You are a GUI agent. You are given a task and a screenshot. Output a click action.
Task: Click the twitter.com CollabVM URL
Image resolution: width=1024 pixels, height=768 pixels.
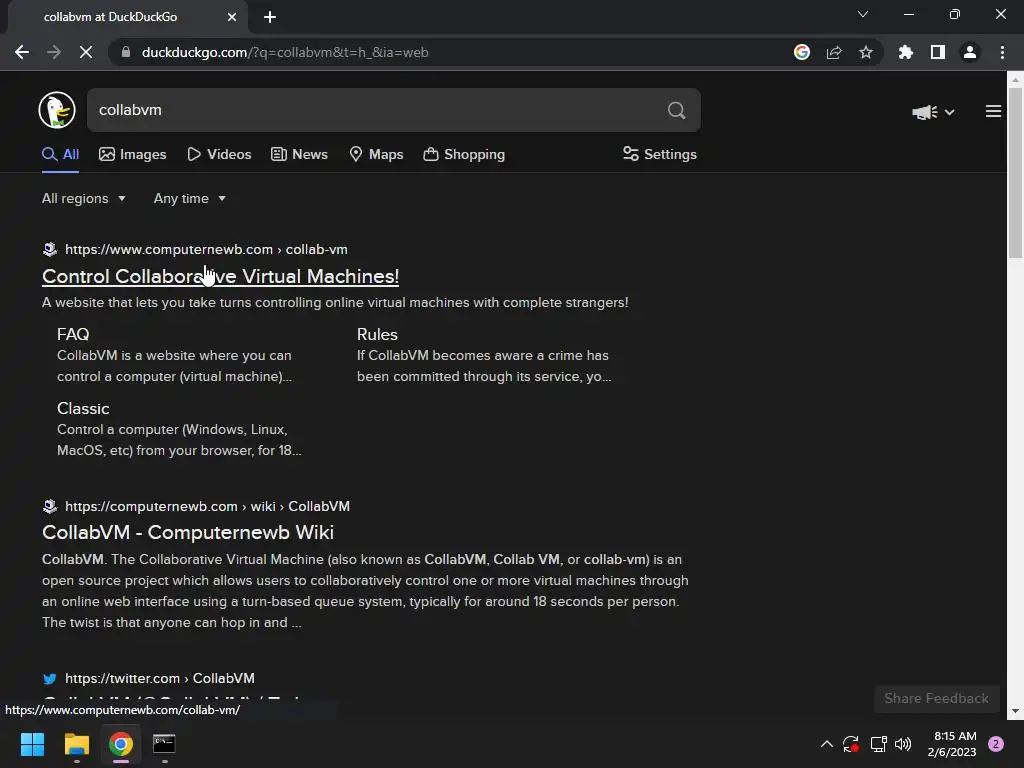point(160,679)
